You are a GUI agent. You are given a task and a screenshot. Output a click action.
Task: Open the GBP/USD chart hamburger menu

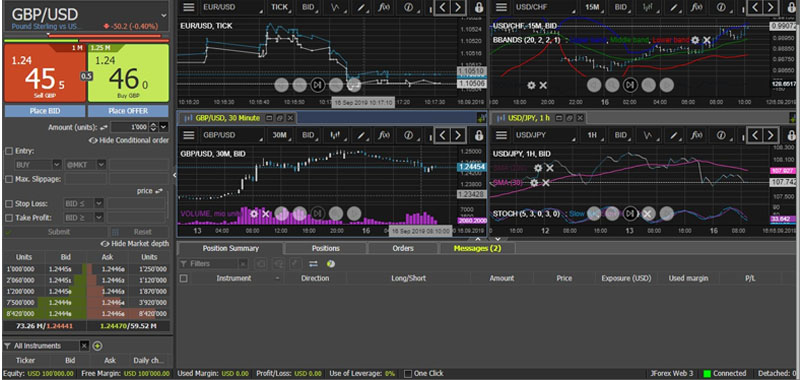(x=189, y=135)
